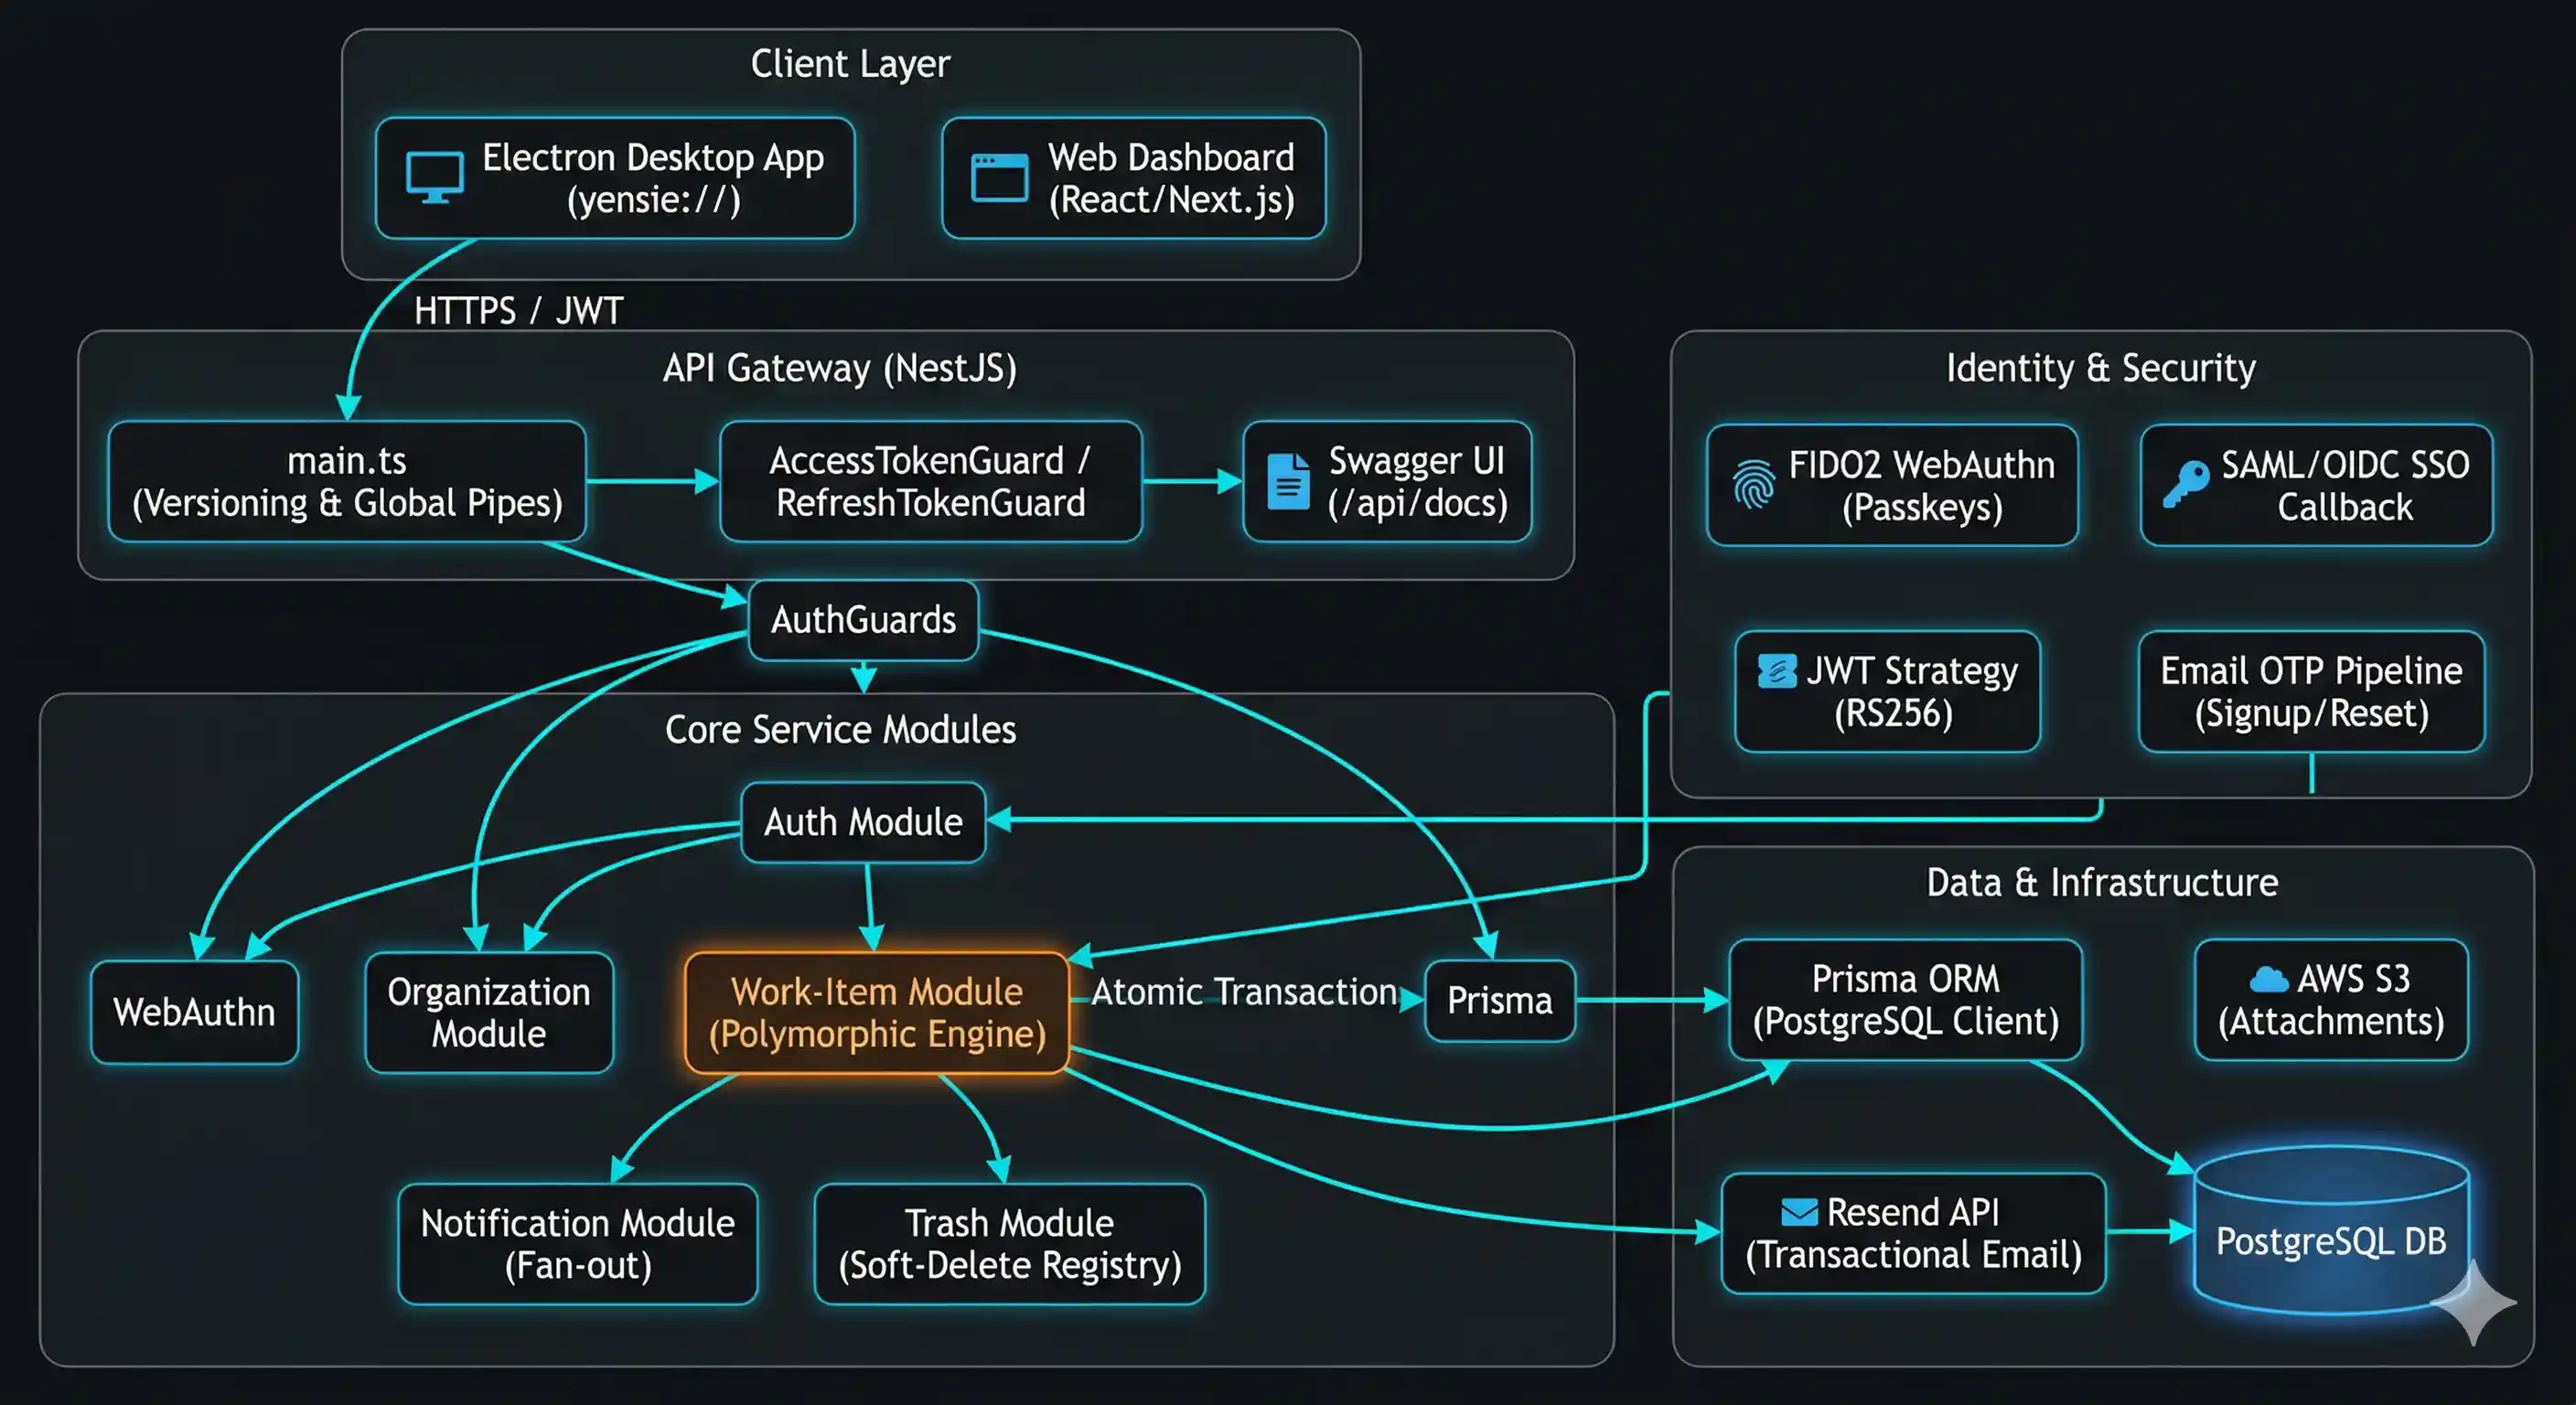
Task: Click the PostgreSQL database cylinder
Action: pos(2330,1240)
